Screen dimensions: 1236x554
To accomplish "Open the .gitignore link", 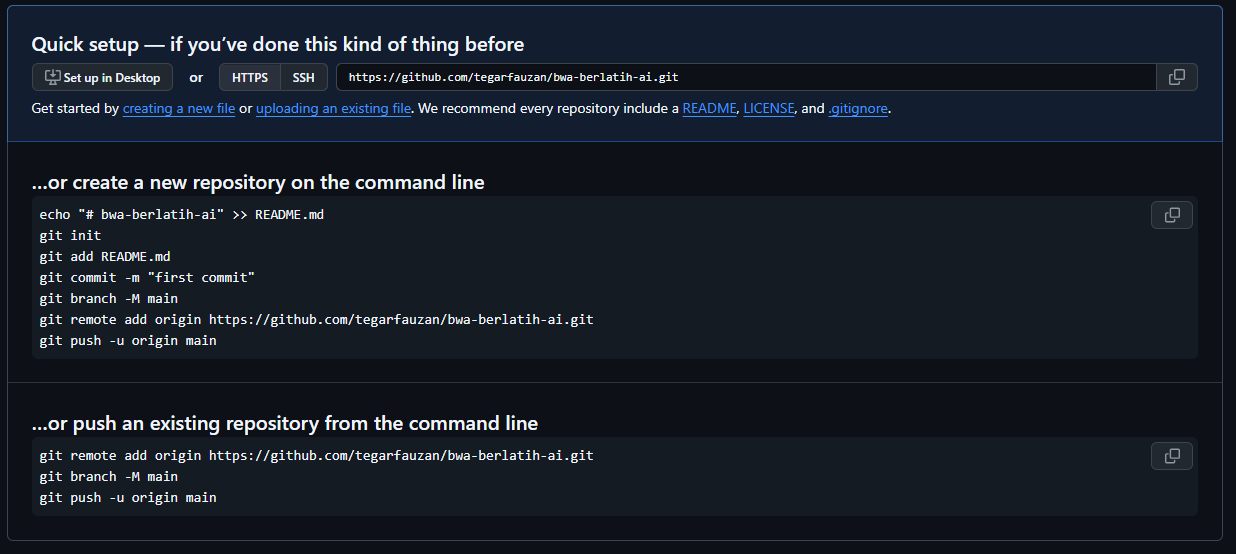I will [858, 108].
